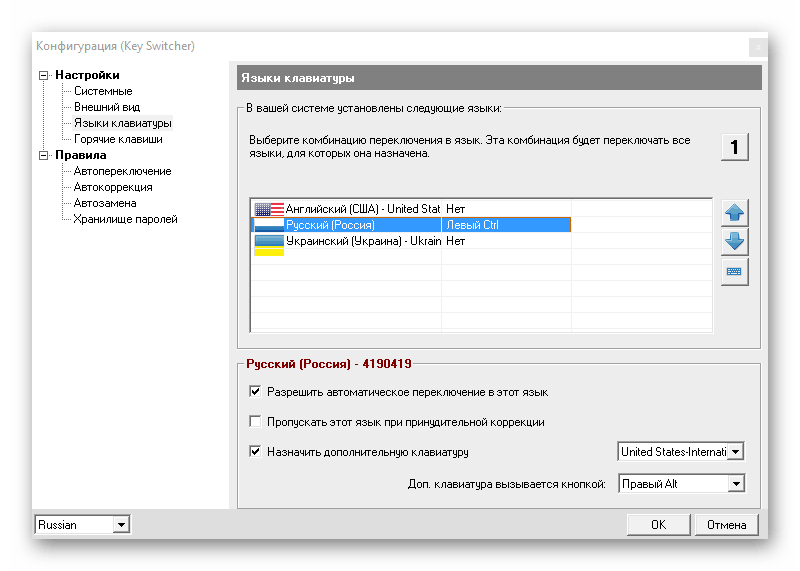Open the Правый Alt key dropdown
The height and width of the screenshot is (571, 800).
pos(736,484)
